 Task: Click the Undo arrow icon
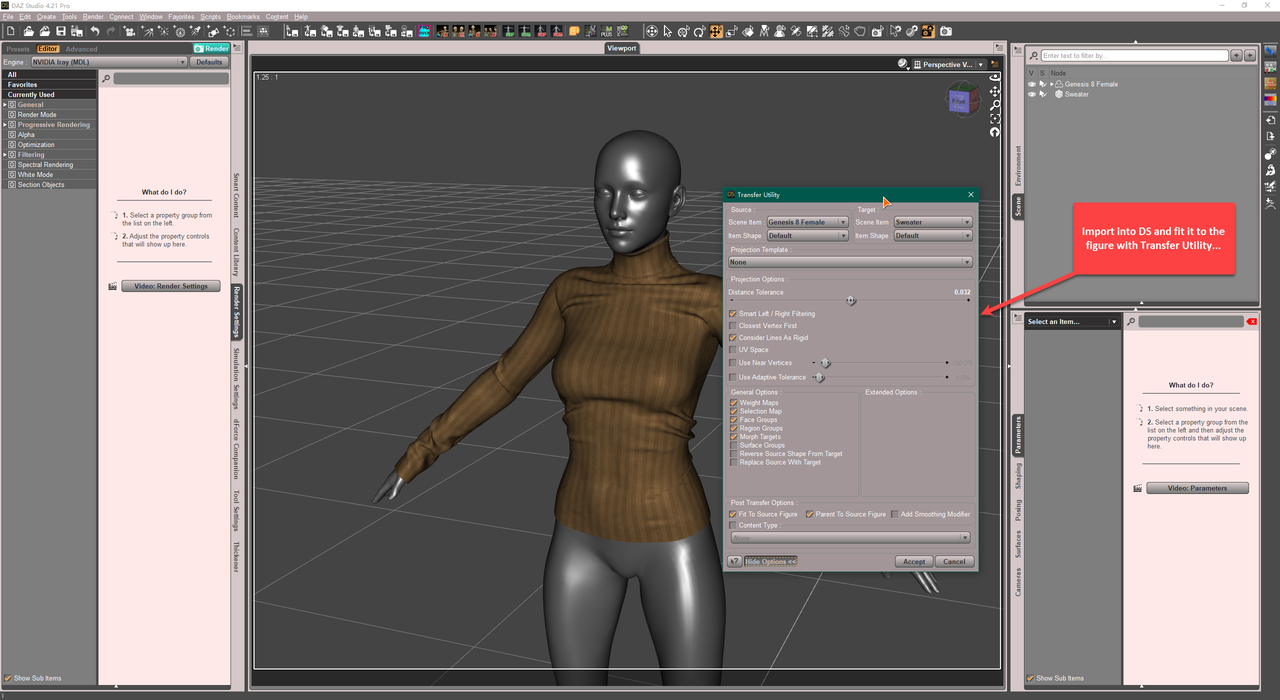click(x=95, y=32)
